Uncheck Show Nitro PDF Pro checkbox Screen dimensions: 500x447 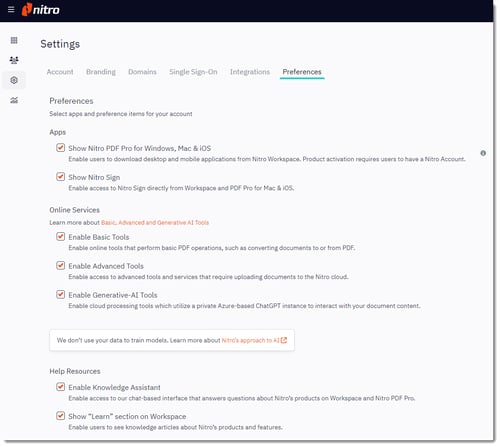[x=60, y=147]
